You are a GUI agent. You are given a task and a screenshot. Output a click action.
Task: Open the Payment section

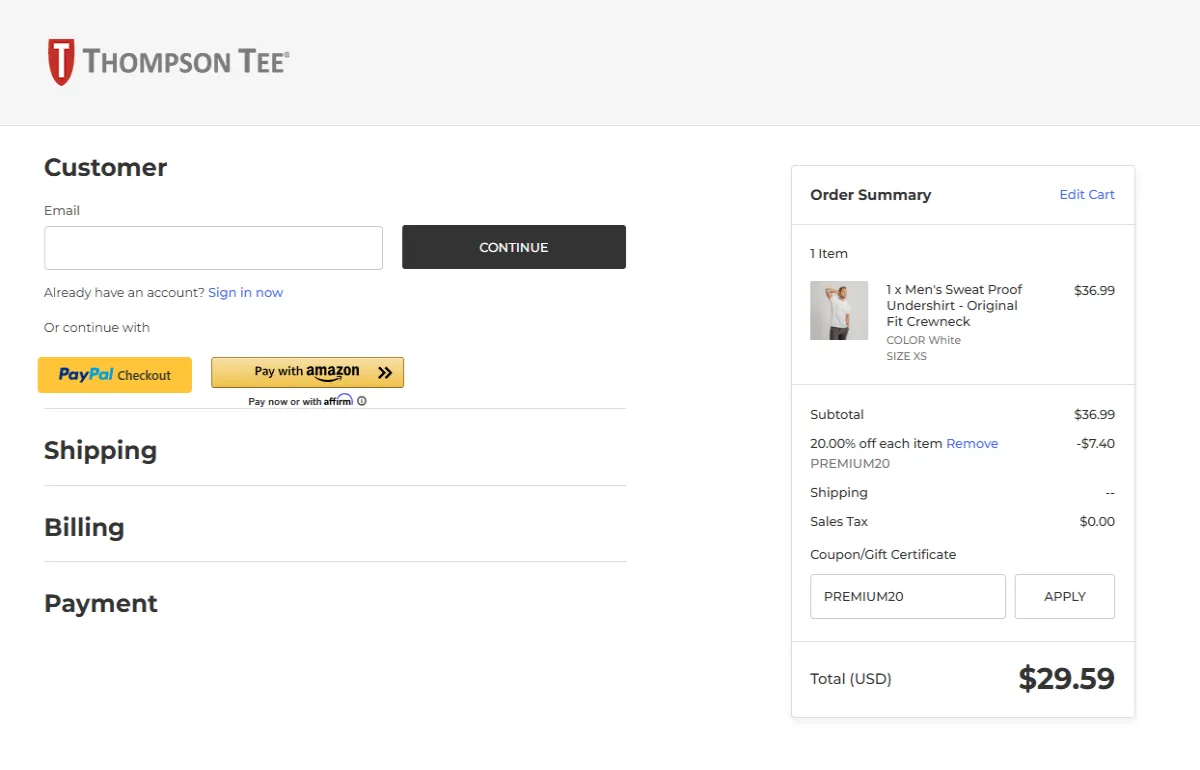[x=100, y=604]
